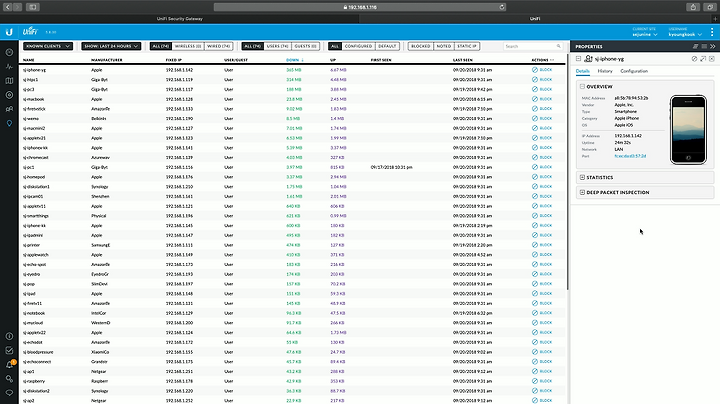Open the Username account dropdown
The width and height of the screenshot is (720, 404).
tap(685, 32)
